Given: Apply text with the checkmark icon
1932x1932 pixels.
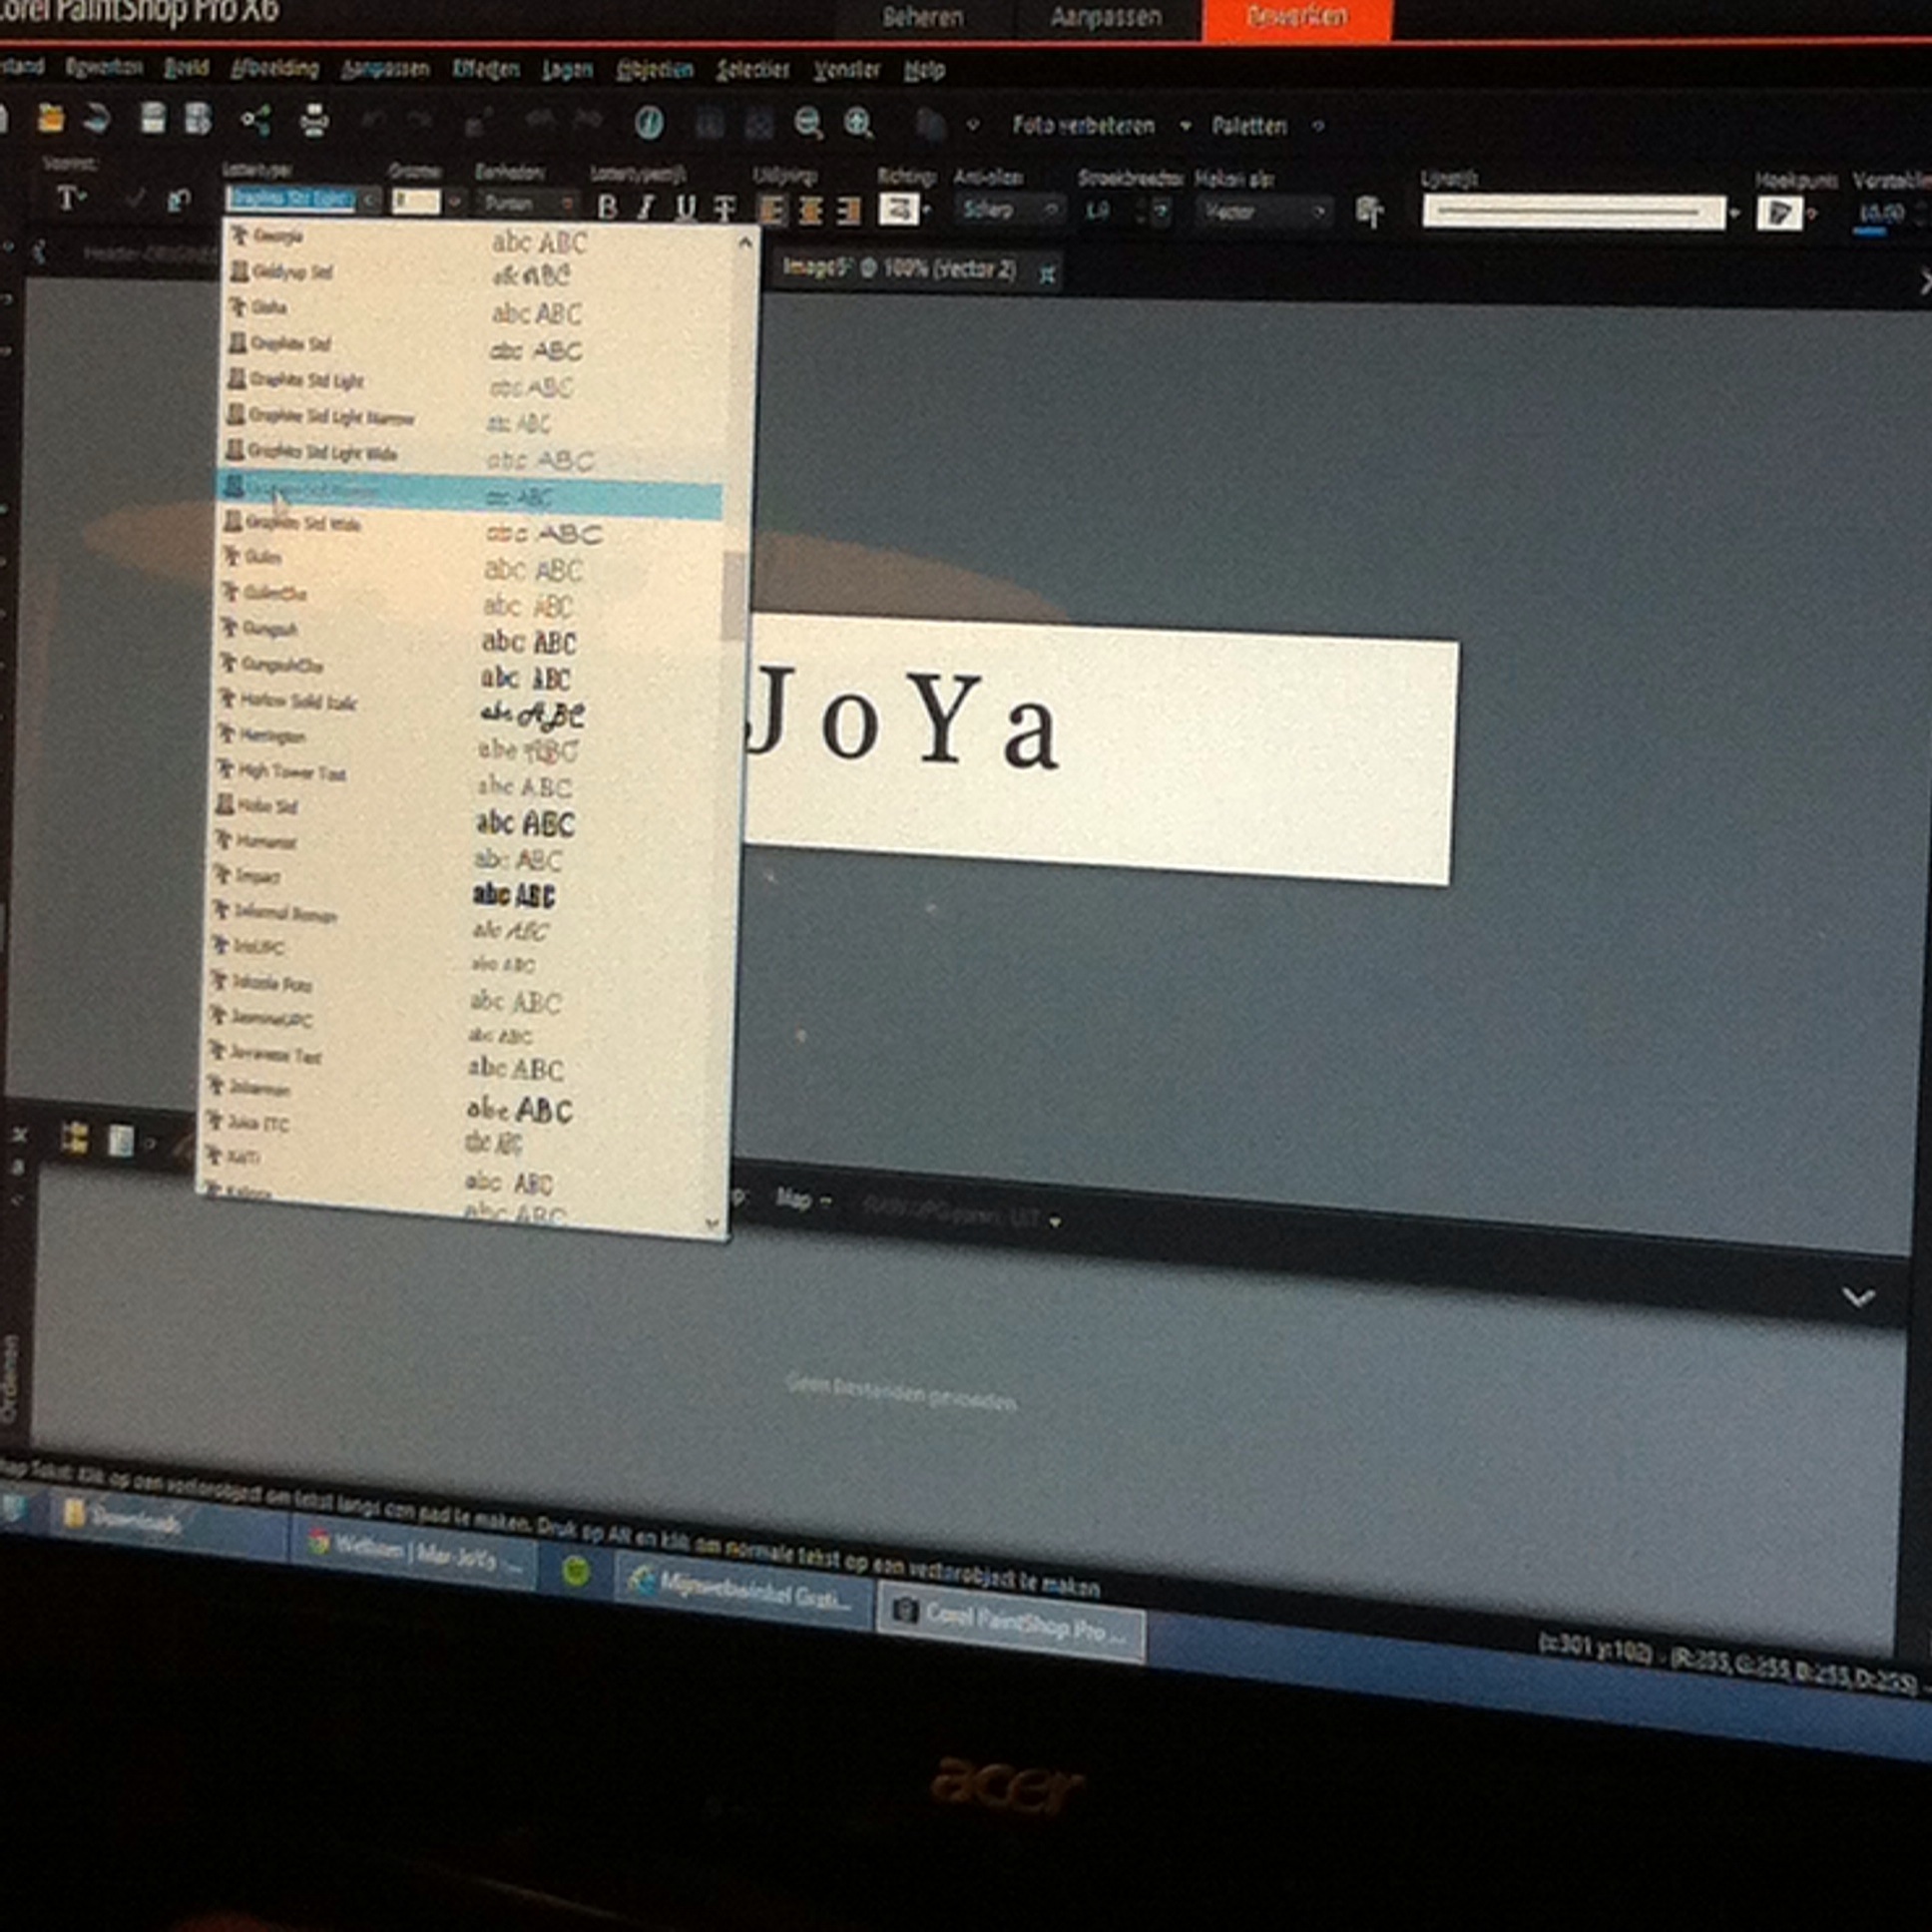Looking at the screenshot, I should pyautogui.click(x=134, y=200).
